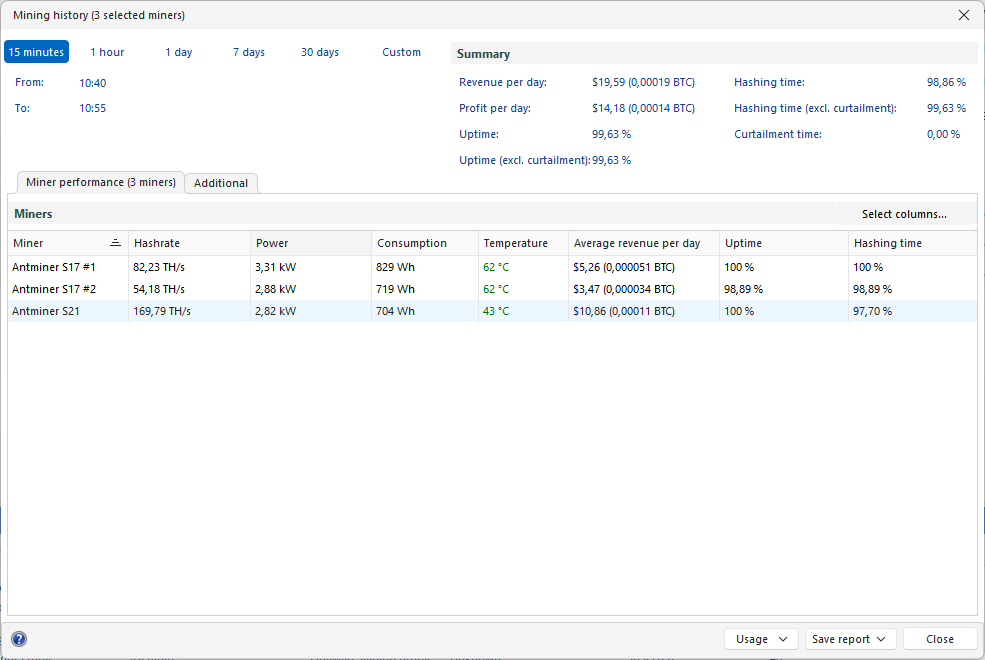Click the Revenue per day value $19,59

(643, 82)
